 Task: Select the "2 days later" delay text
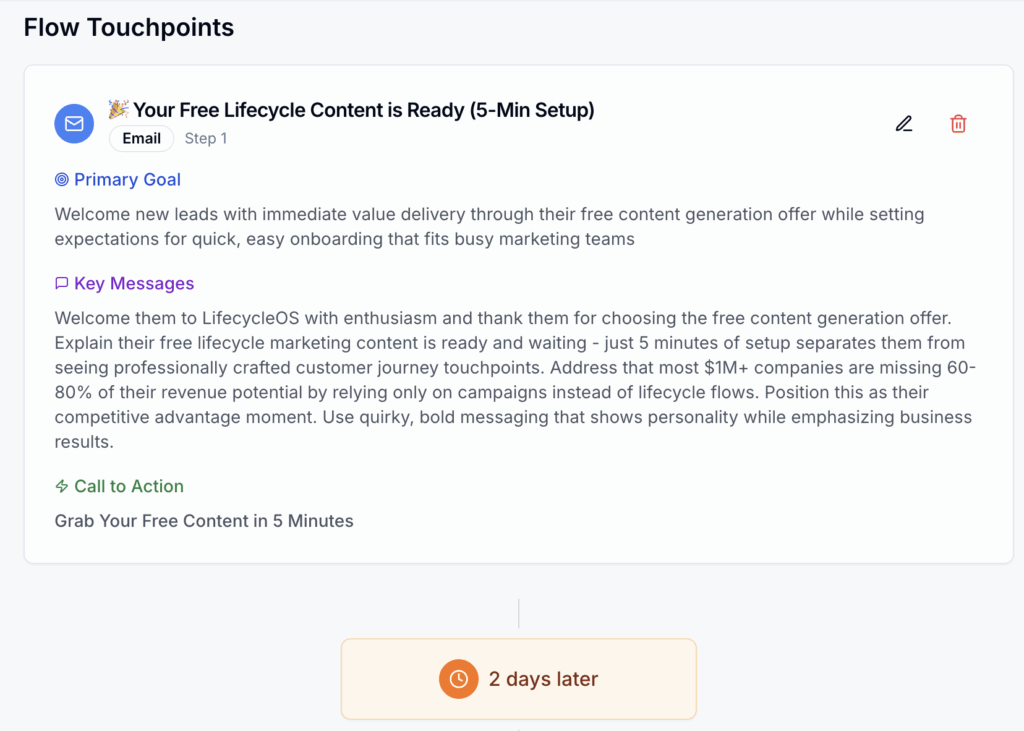click(543, 679)
